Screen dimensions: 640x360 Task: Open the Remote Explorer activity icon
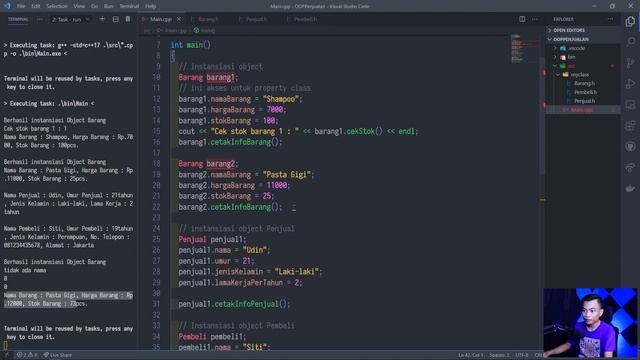pyautogui.click(x=630, y=105)
